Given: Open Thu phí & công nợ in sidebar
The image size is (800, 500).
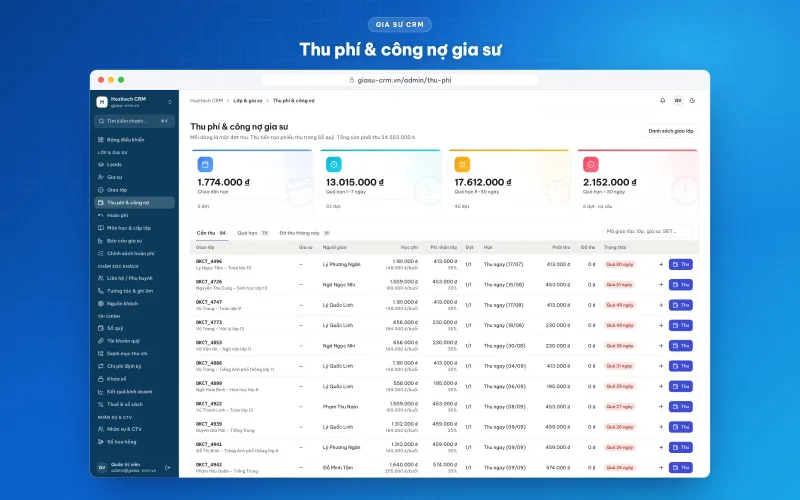Looking at the screenshot, I should tap(135, 203).
